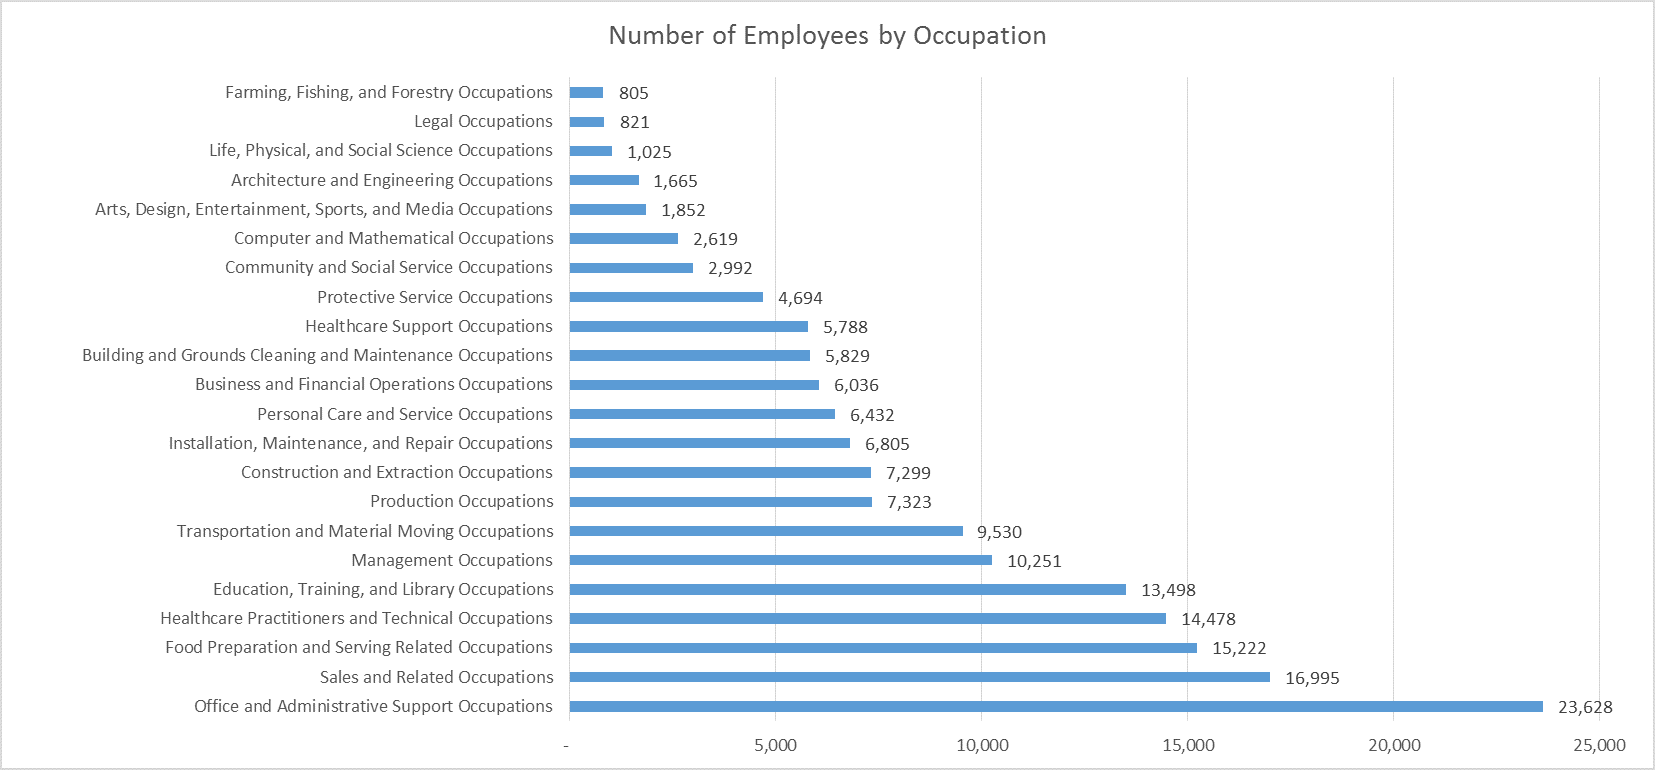
Task: Click the 13,498 data label
Action: point(1168,590)
